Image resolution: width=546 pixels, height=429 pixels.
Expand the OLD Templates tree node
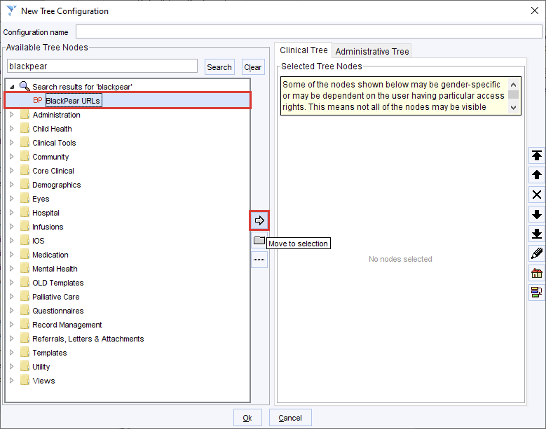tap(11, 282)
